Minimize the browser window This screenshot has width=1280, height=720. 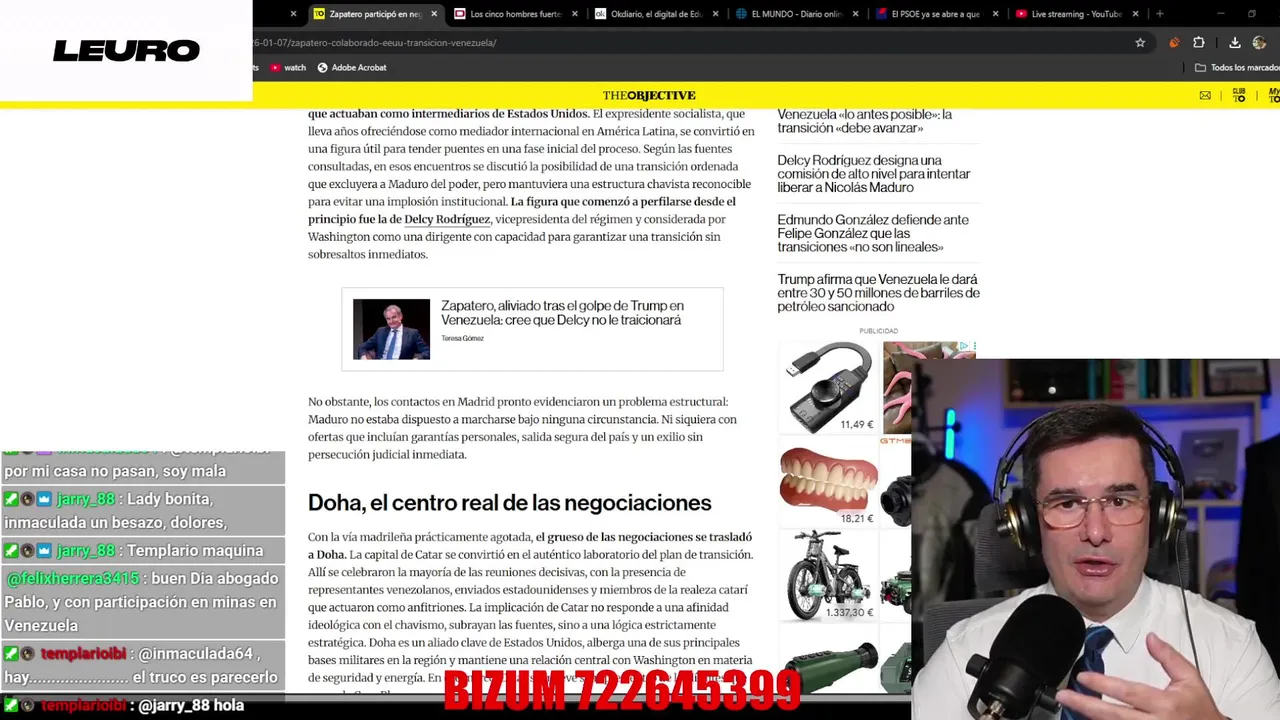tap(1221, 14)
